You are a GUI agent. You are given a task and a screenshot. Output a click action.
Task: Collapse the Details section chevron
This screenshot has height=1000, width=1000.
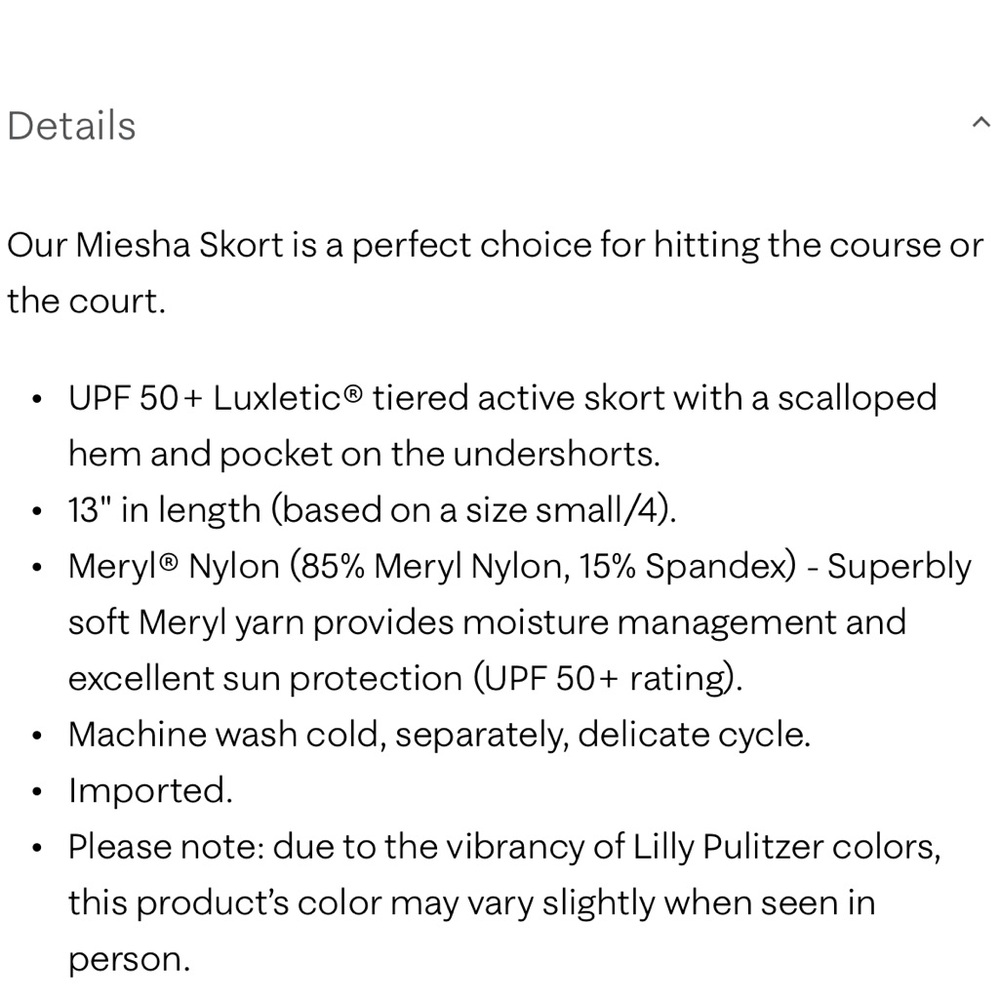(x=978, y=123)
